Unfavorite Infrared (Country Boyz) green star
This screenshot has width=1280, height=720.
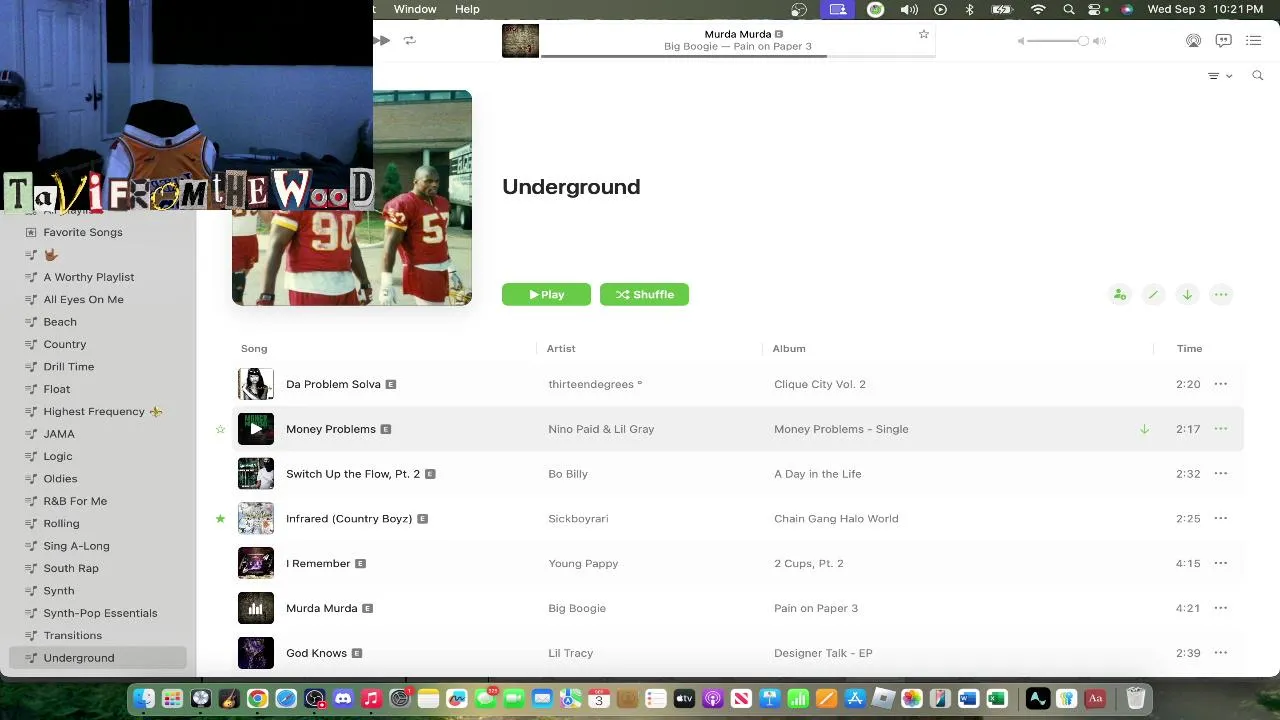click(221, 518)
